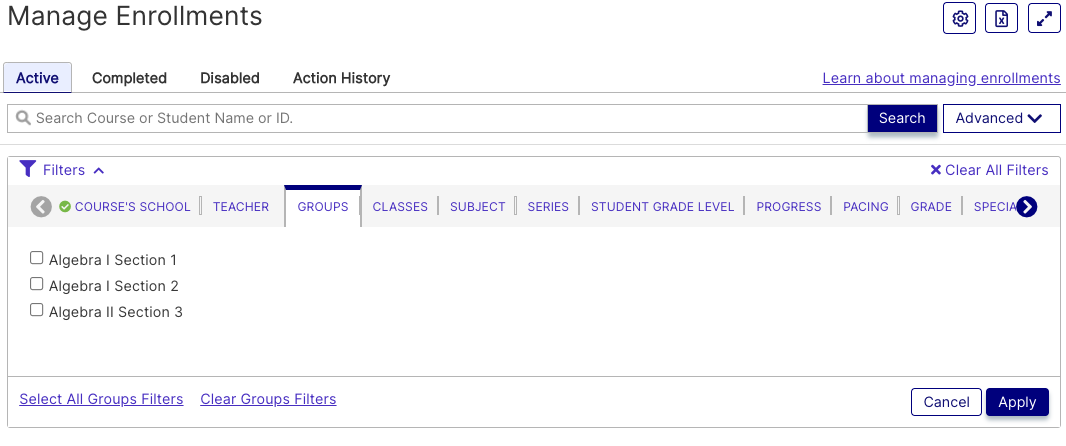Open the Action History tab
Screen dimensions: 1066x446
[x=341, y=78]
